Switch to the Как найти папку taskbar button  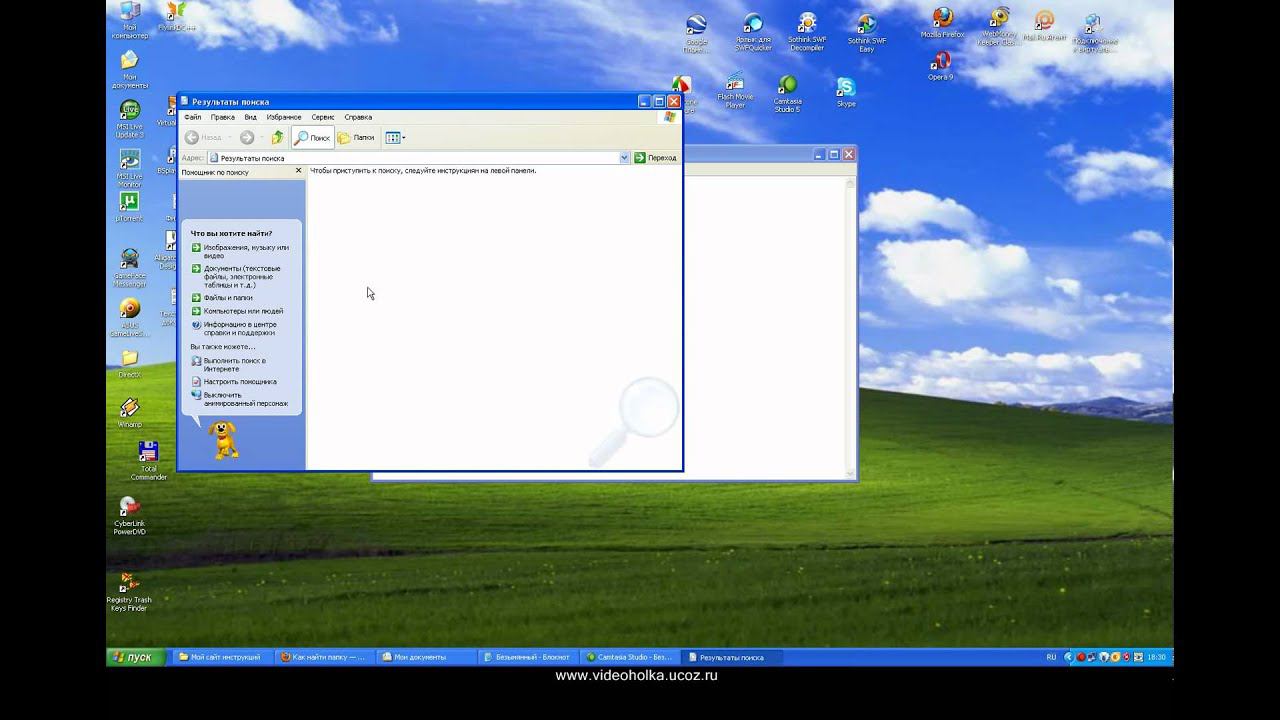click(x=324, y=657)
